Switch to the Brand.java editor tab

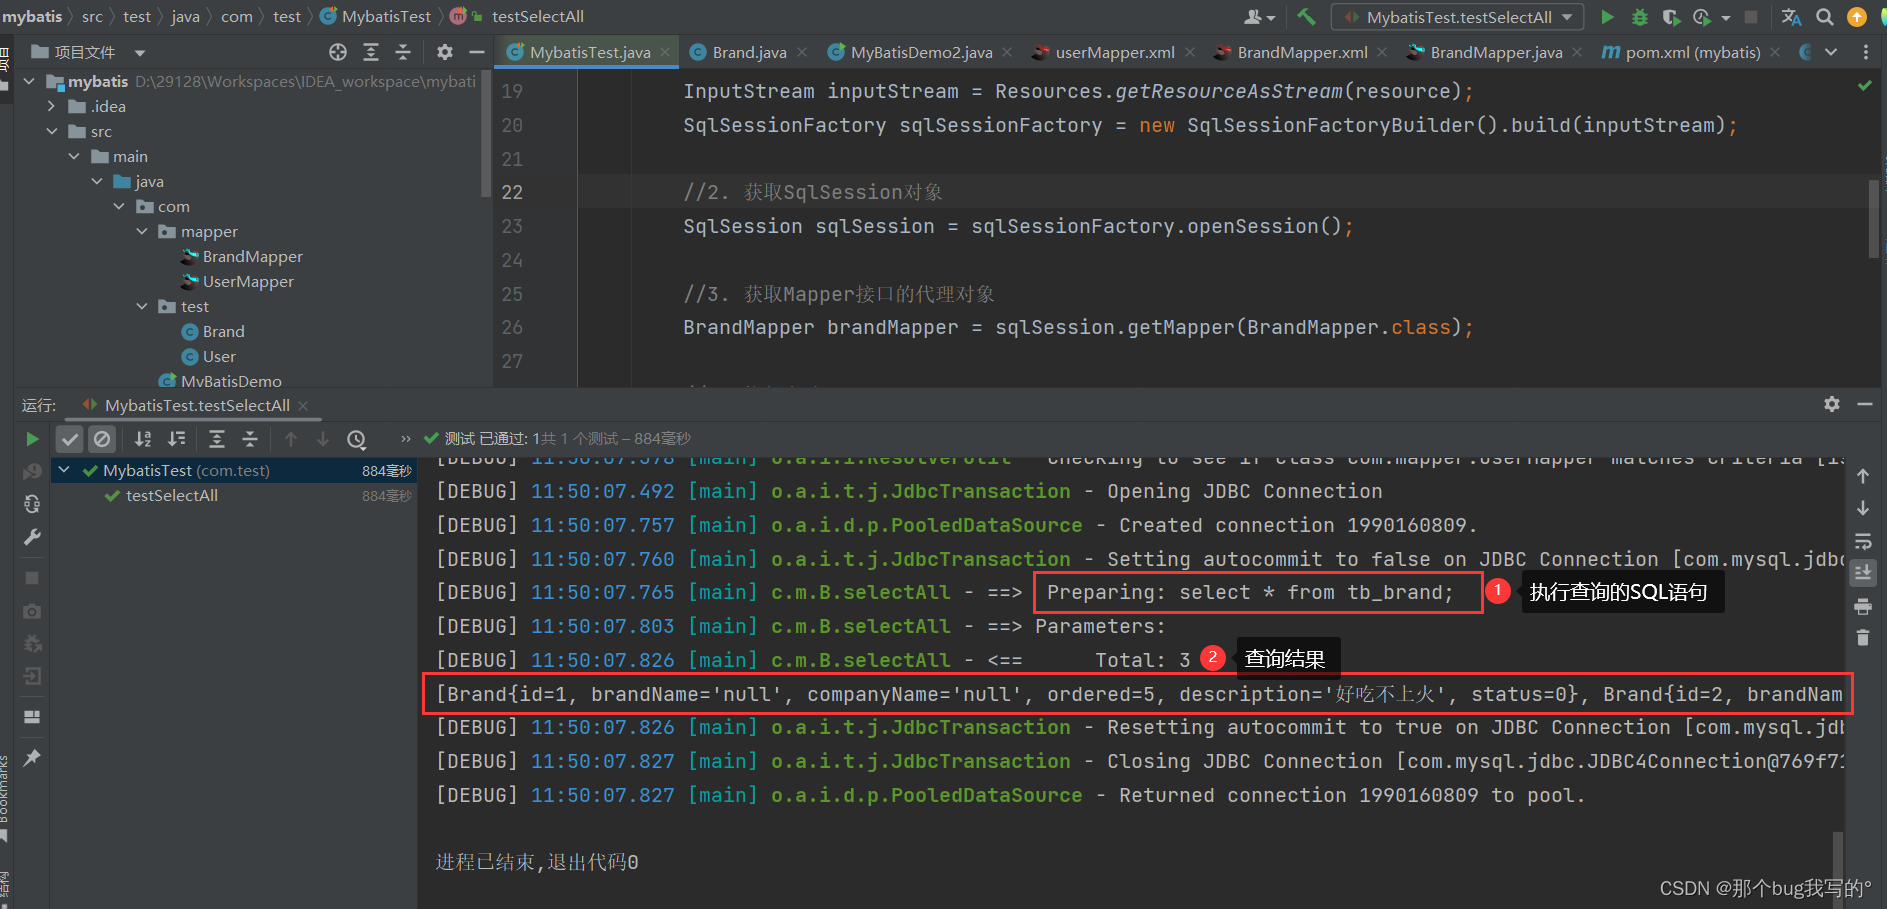pos(748,52)
